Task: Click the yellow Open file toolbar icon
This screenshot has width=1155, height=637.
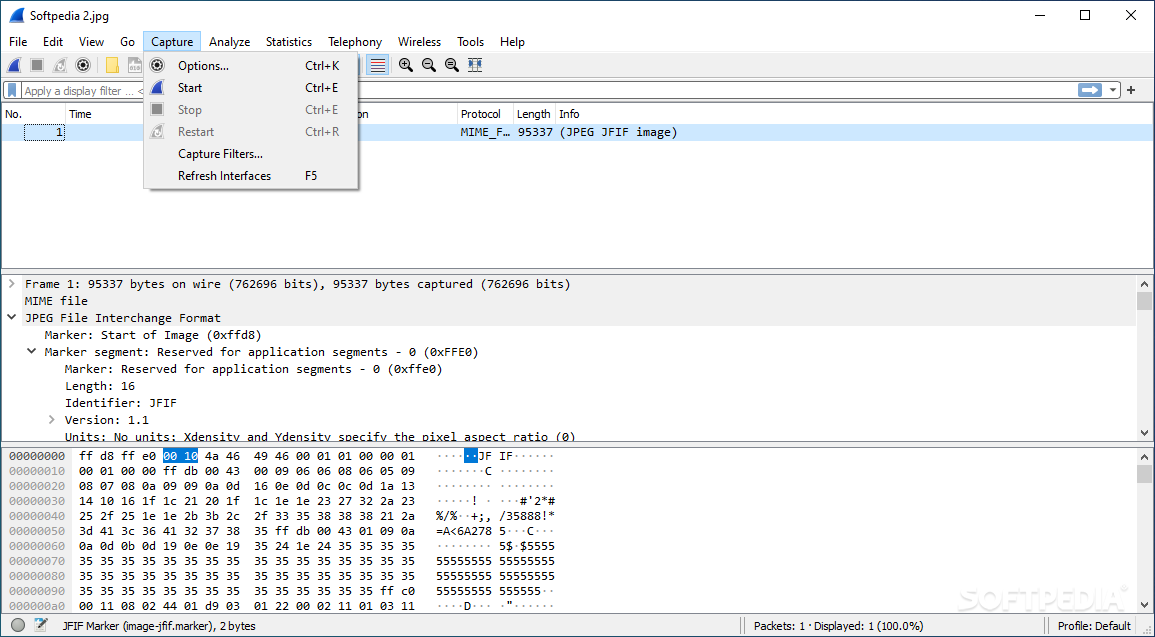Action: click(112, 66)
